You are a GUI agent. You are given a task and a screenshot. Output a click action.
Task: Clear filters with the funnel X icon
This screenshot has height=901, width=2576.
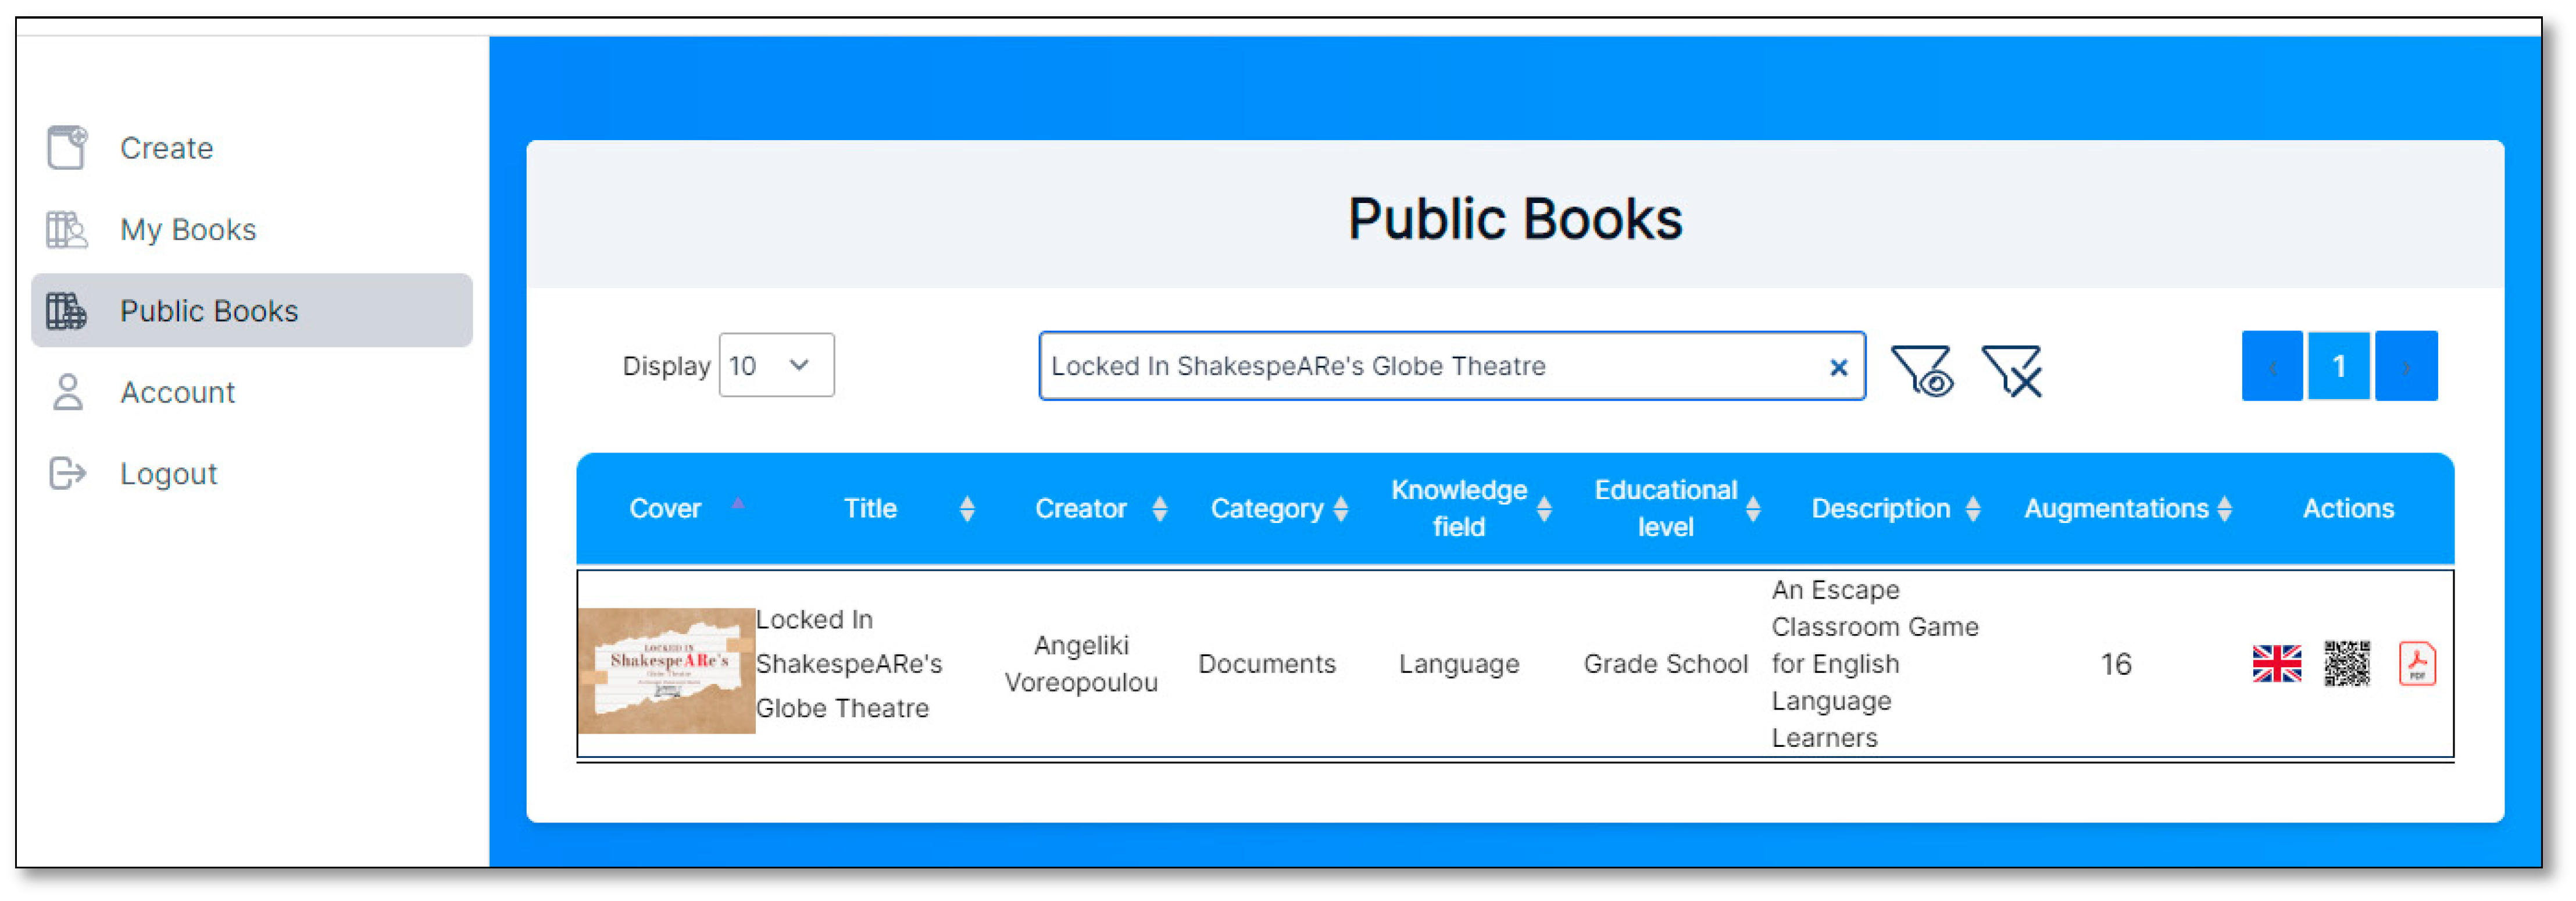pos(2011,371)
